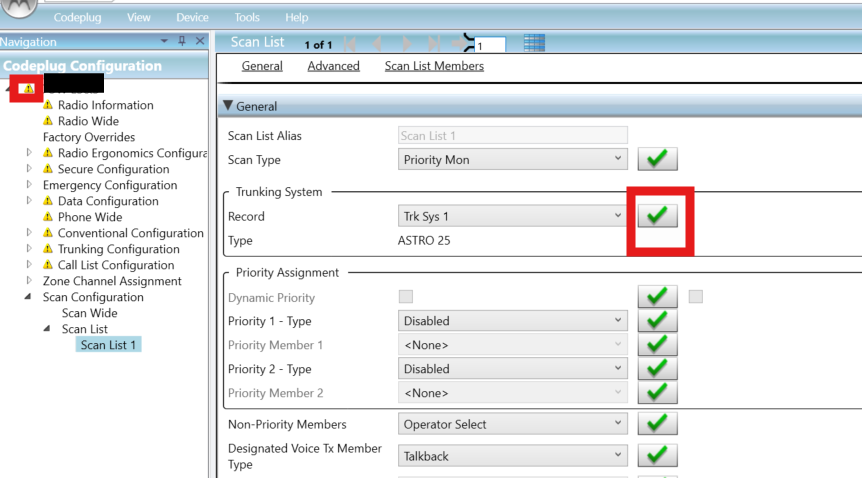Go to next Scan List record
Image resolution: width=862 pixels, height=478 pixels.
point(406,43)
